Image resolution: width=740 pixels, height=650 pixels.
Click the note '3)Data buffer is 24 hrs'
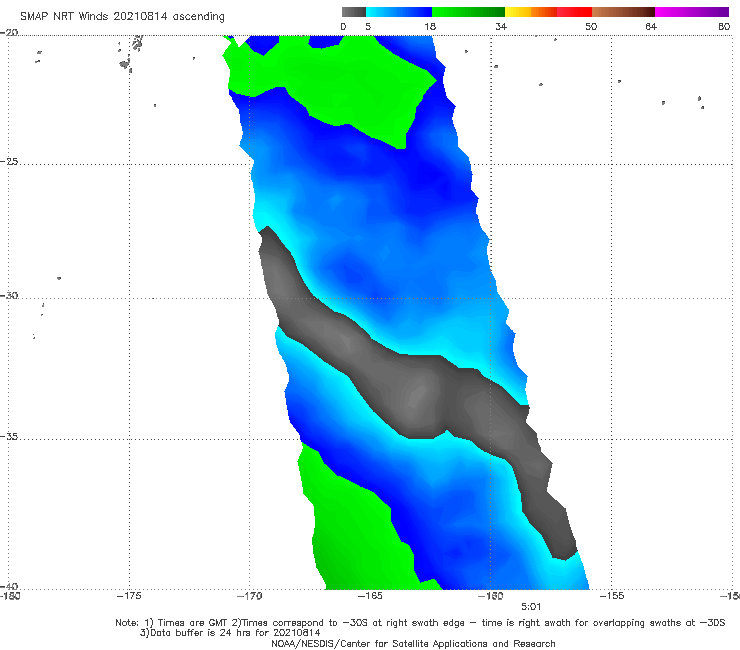[230, 633]
